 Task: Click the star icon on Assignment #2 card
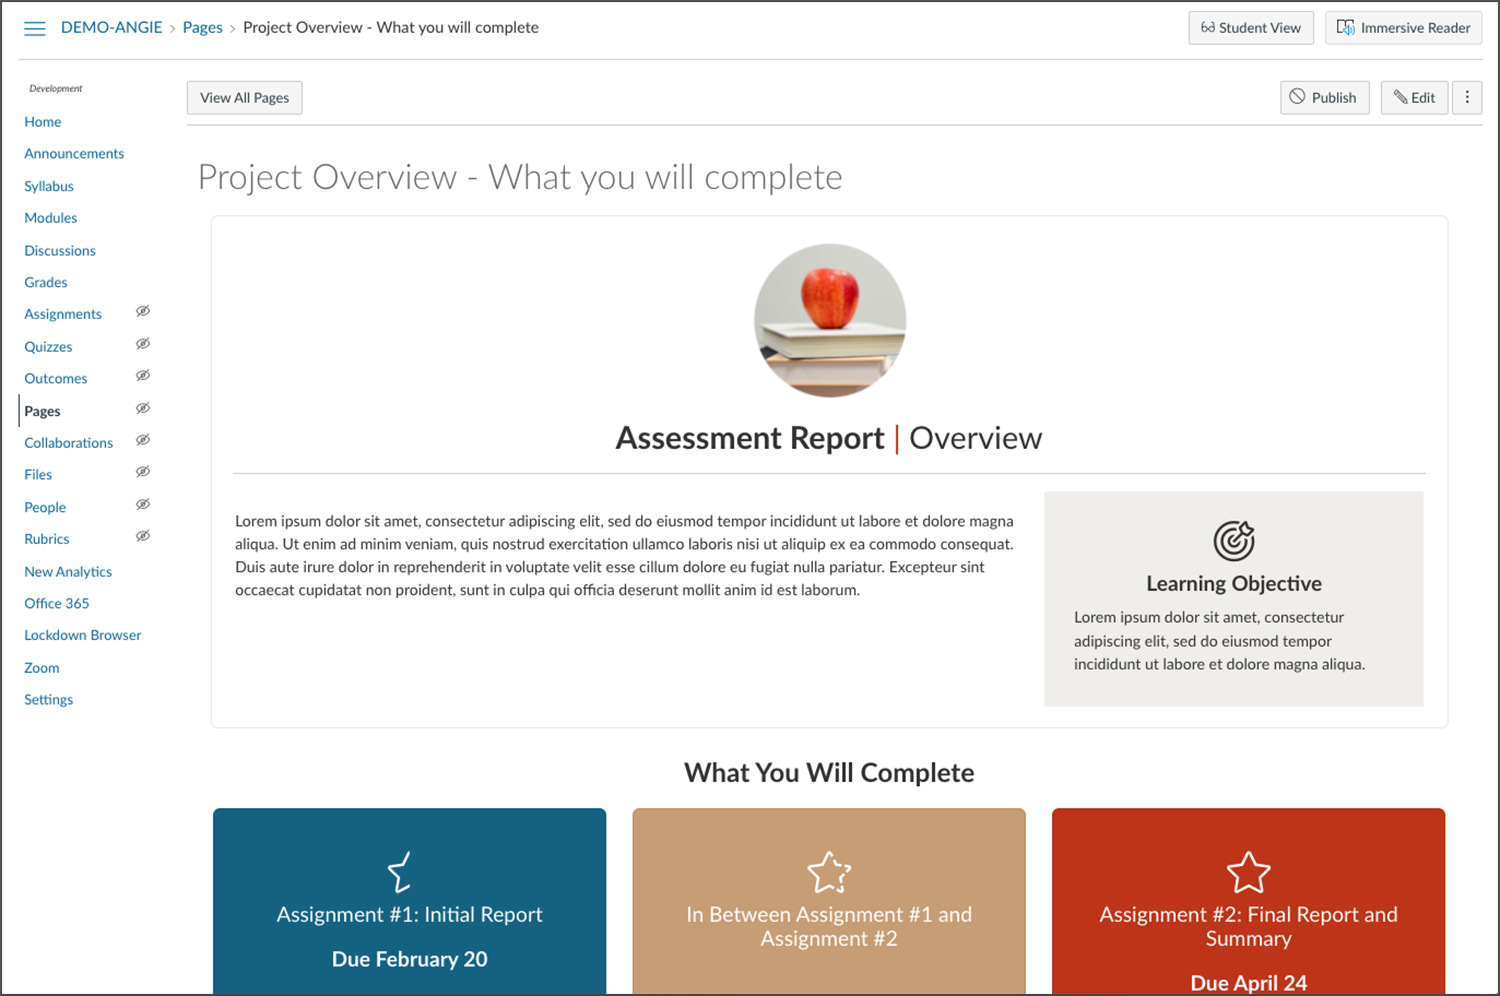[1248, 872]
